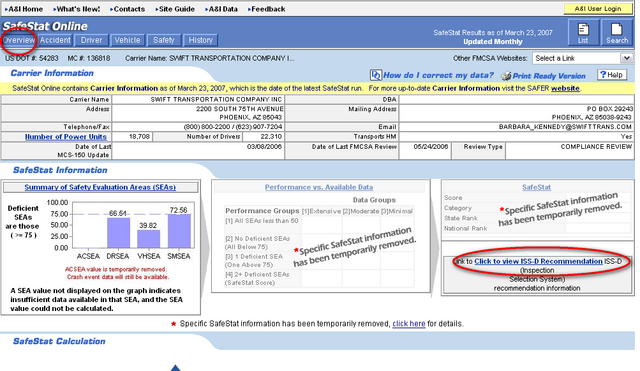Open the Contacts page
This screenshot has height=371, width=640.
click(x=128, y=9)
